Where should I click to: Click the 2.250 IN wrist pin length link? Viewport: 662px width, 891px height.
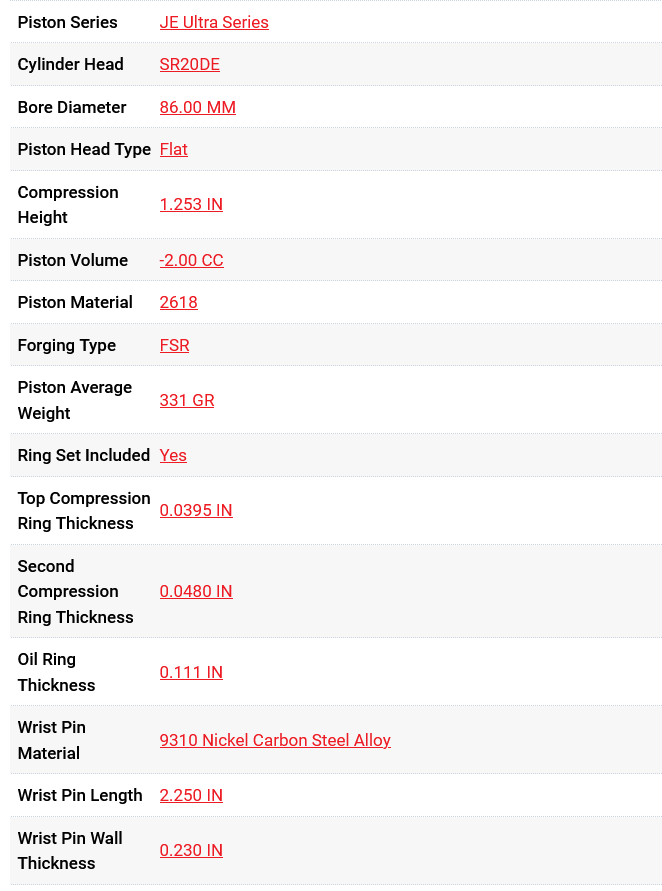coord(191,795)
